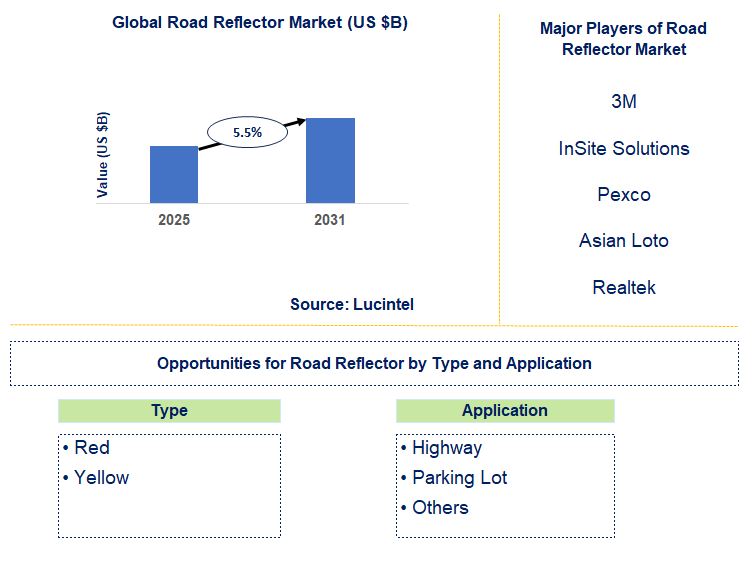Select the 'Yellow' type bullet
This screenshot has width=754, height=578.
pos(96,477)
